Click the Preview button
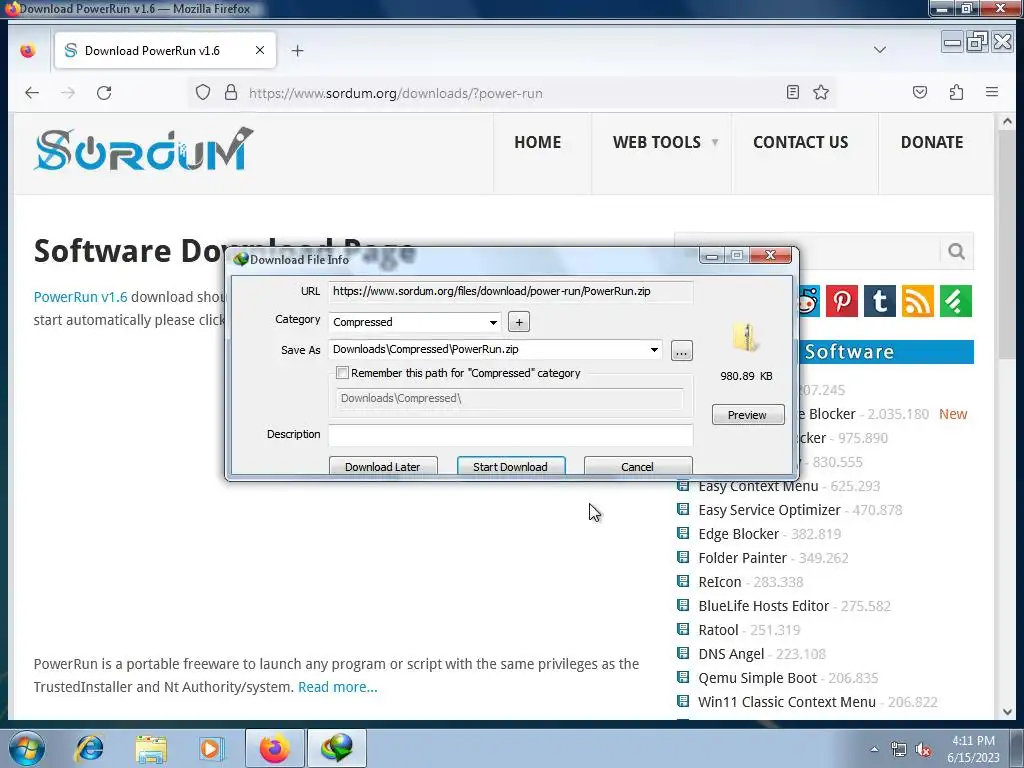Screen dimensions: 1024x768 (x=748, y=415)
